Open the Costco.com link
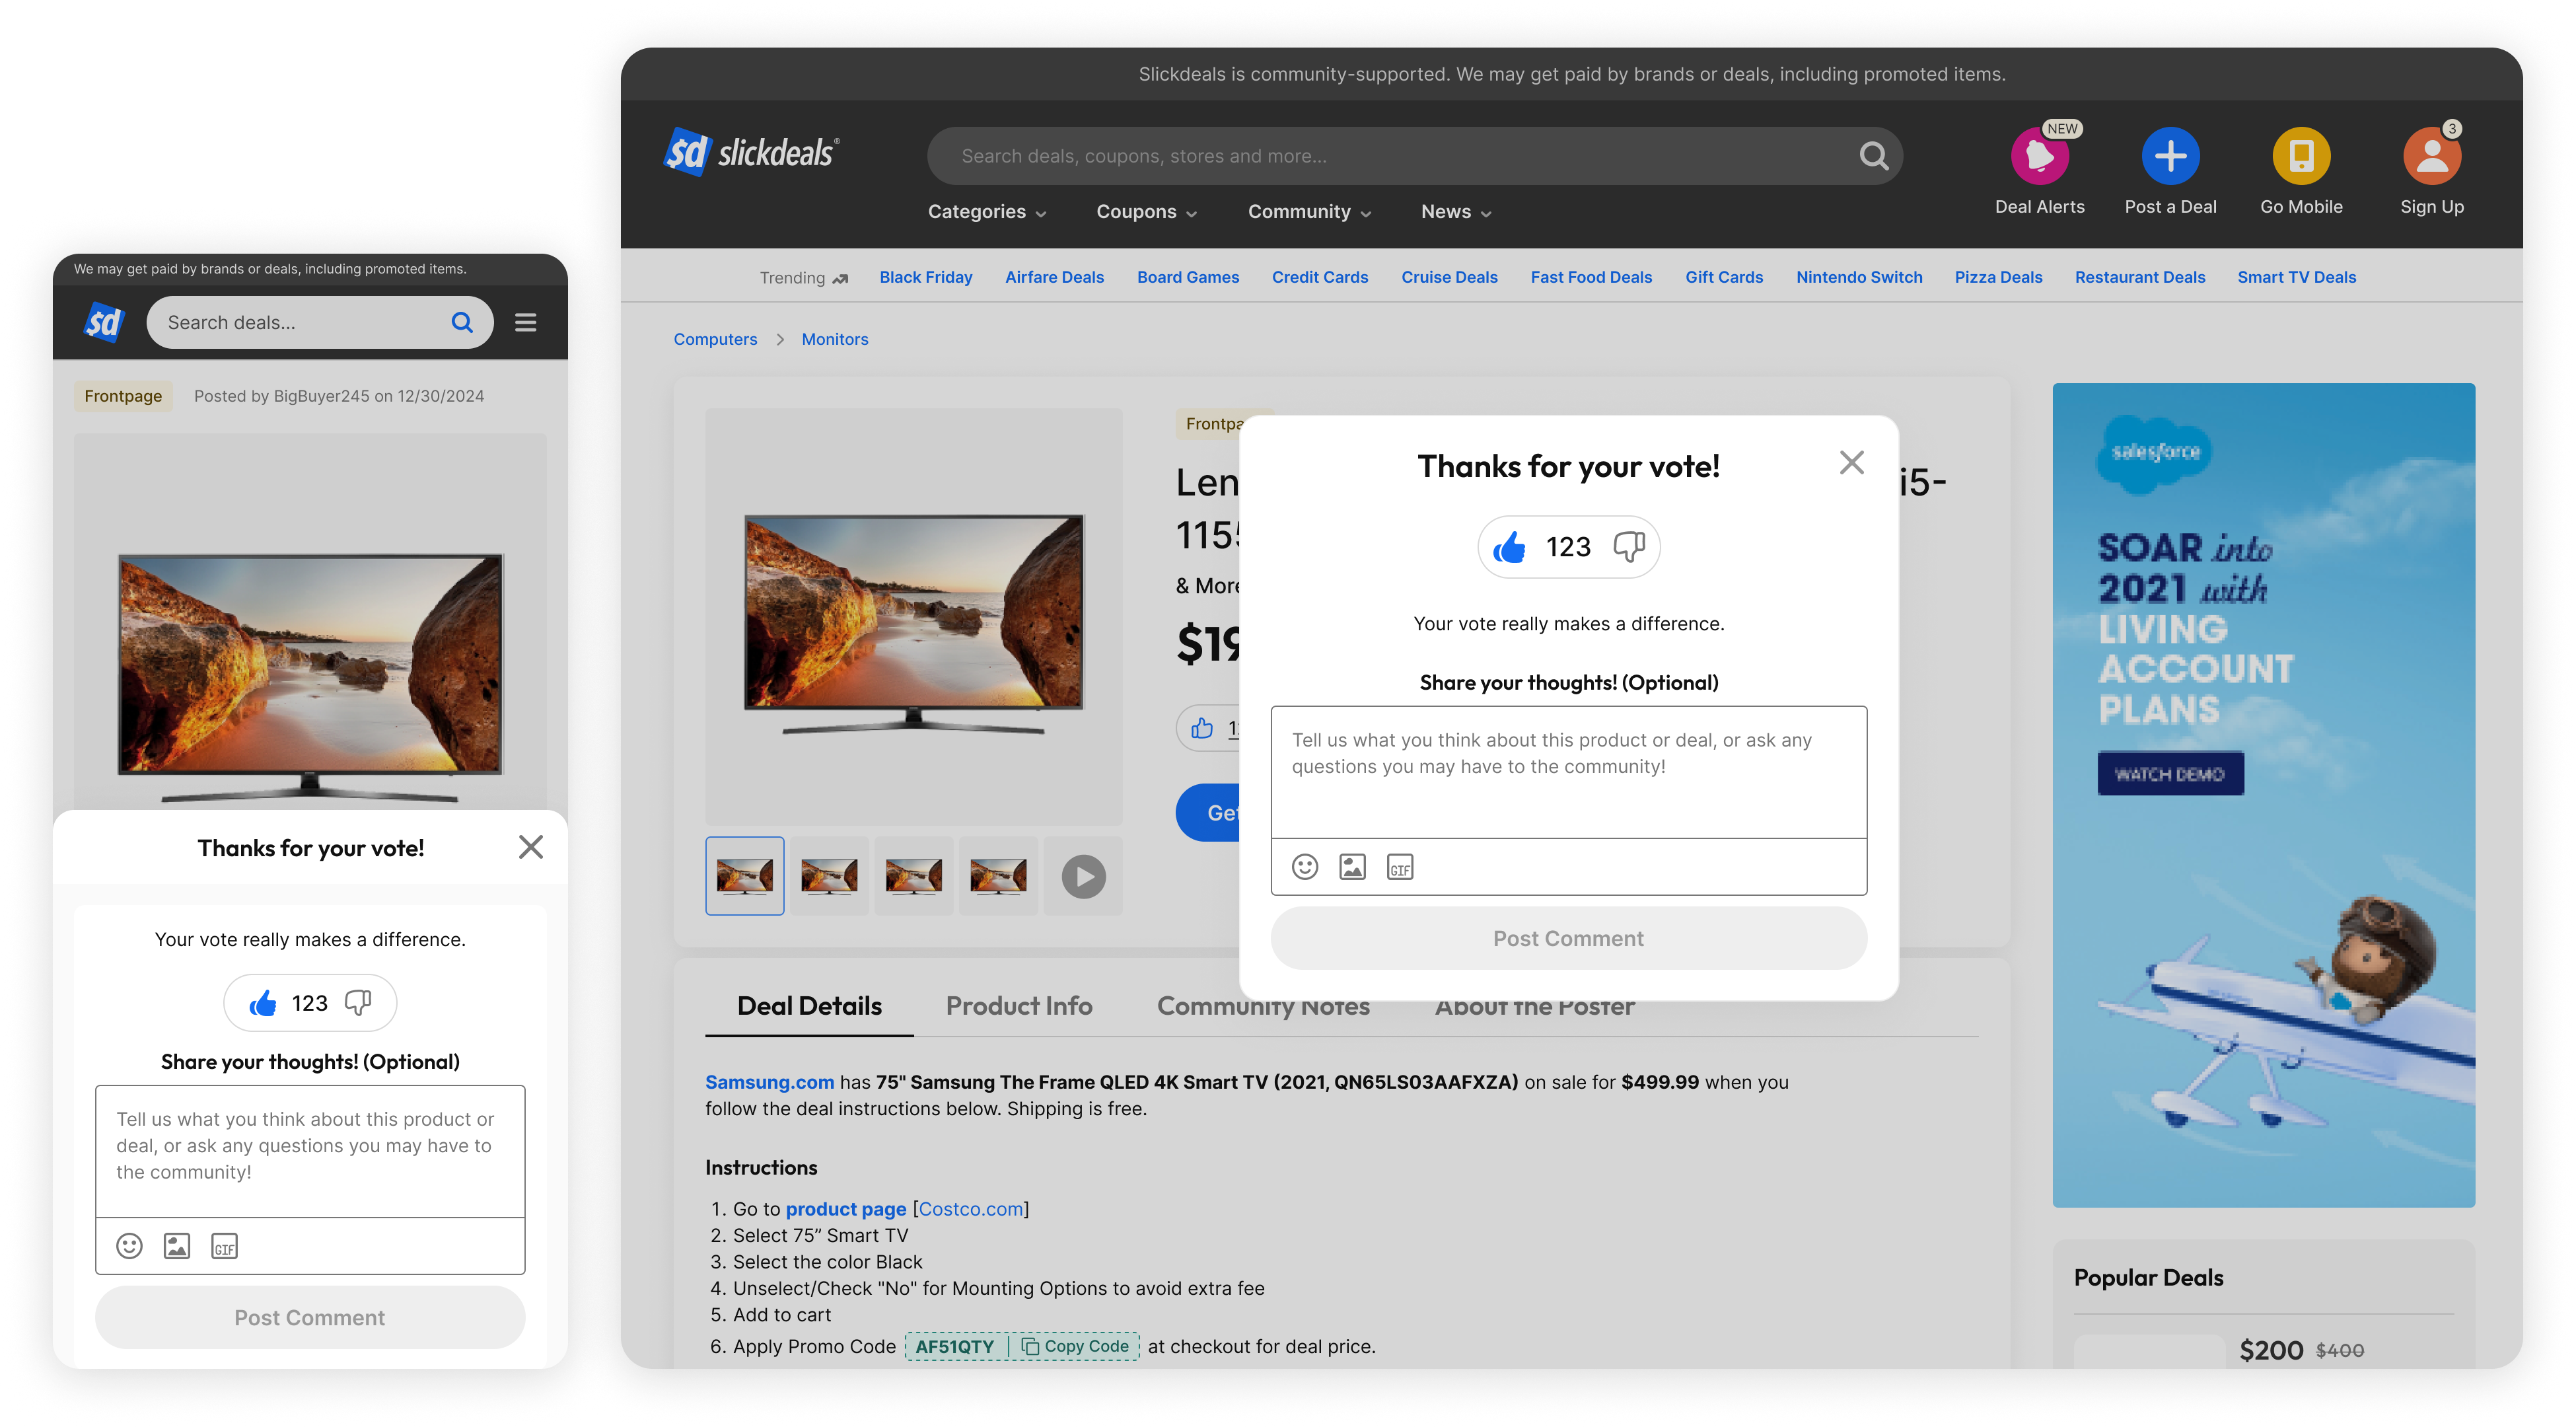Screen dimensions: 2576x1427 [x=970, y=1209]
